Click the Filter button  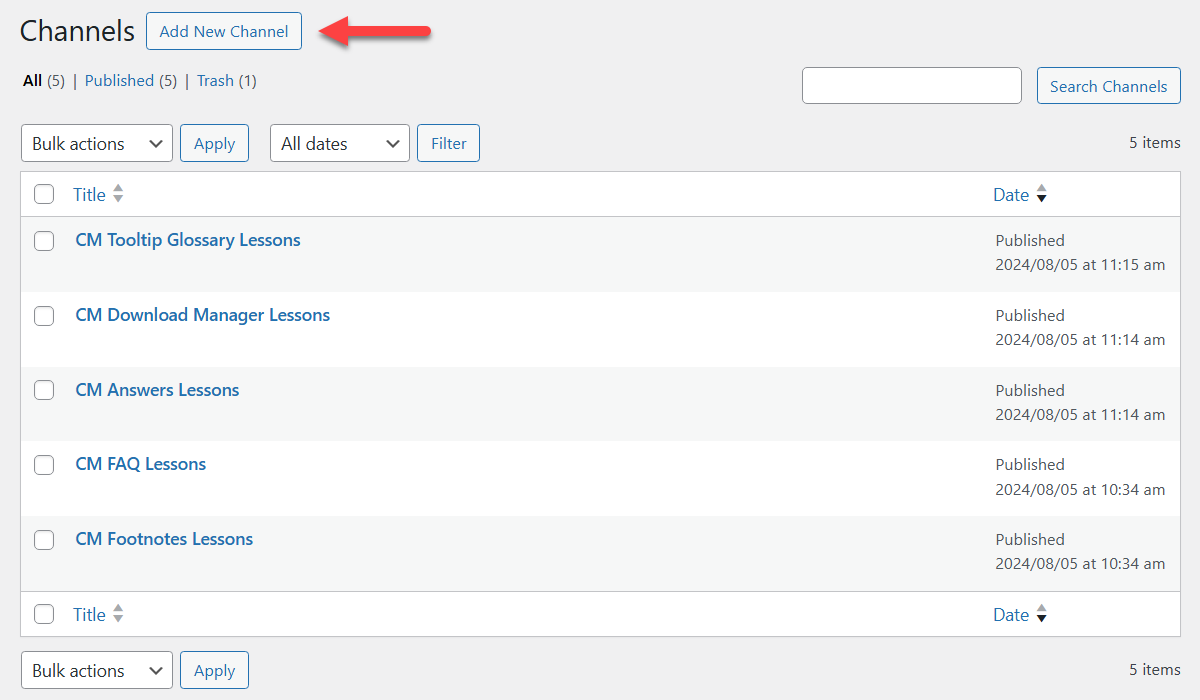click(x=448, y=143)
